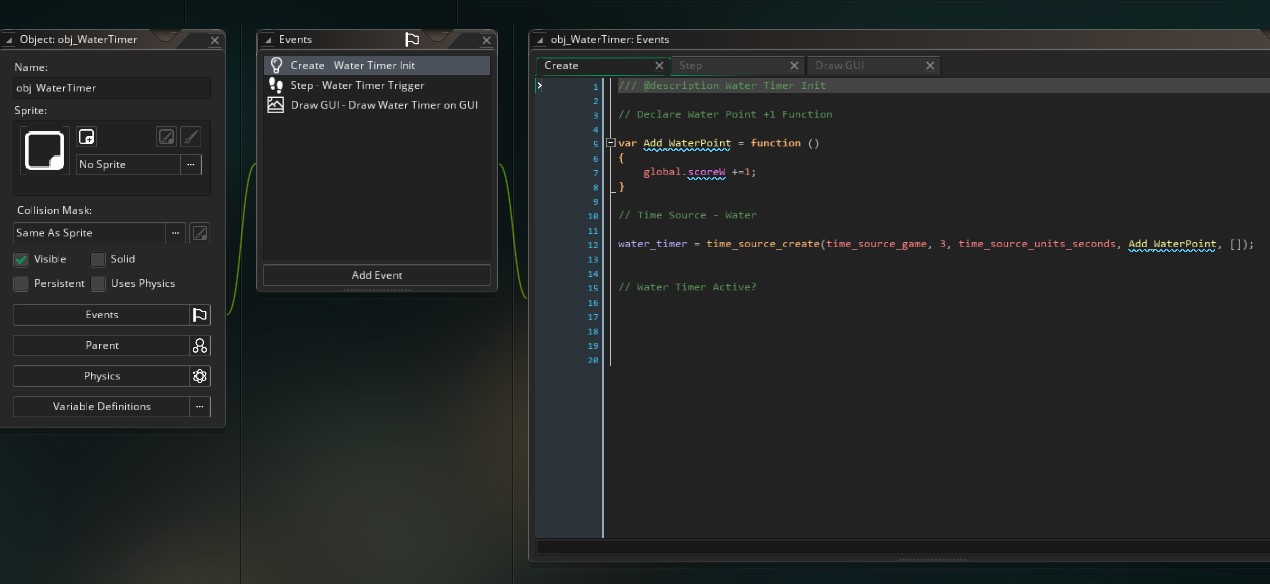Click the comment '// Water Timer Active?'

pos(687,287)
